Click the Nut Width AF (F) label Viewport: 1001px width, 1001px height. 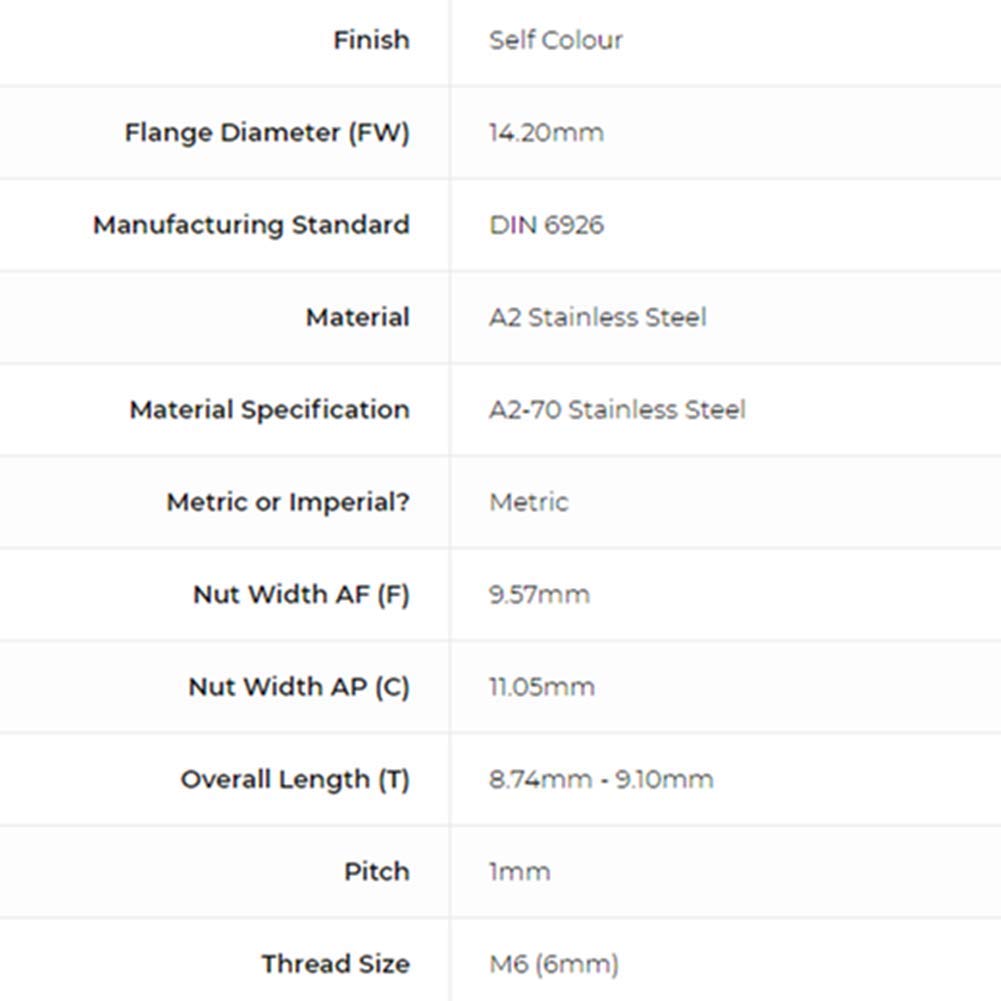click(x=301, y=595)
